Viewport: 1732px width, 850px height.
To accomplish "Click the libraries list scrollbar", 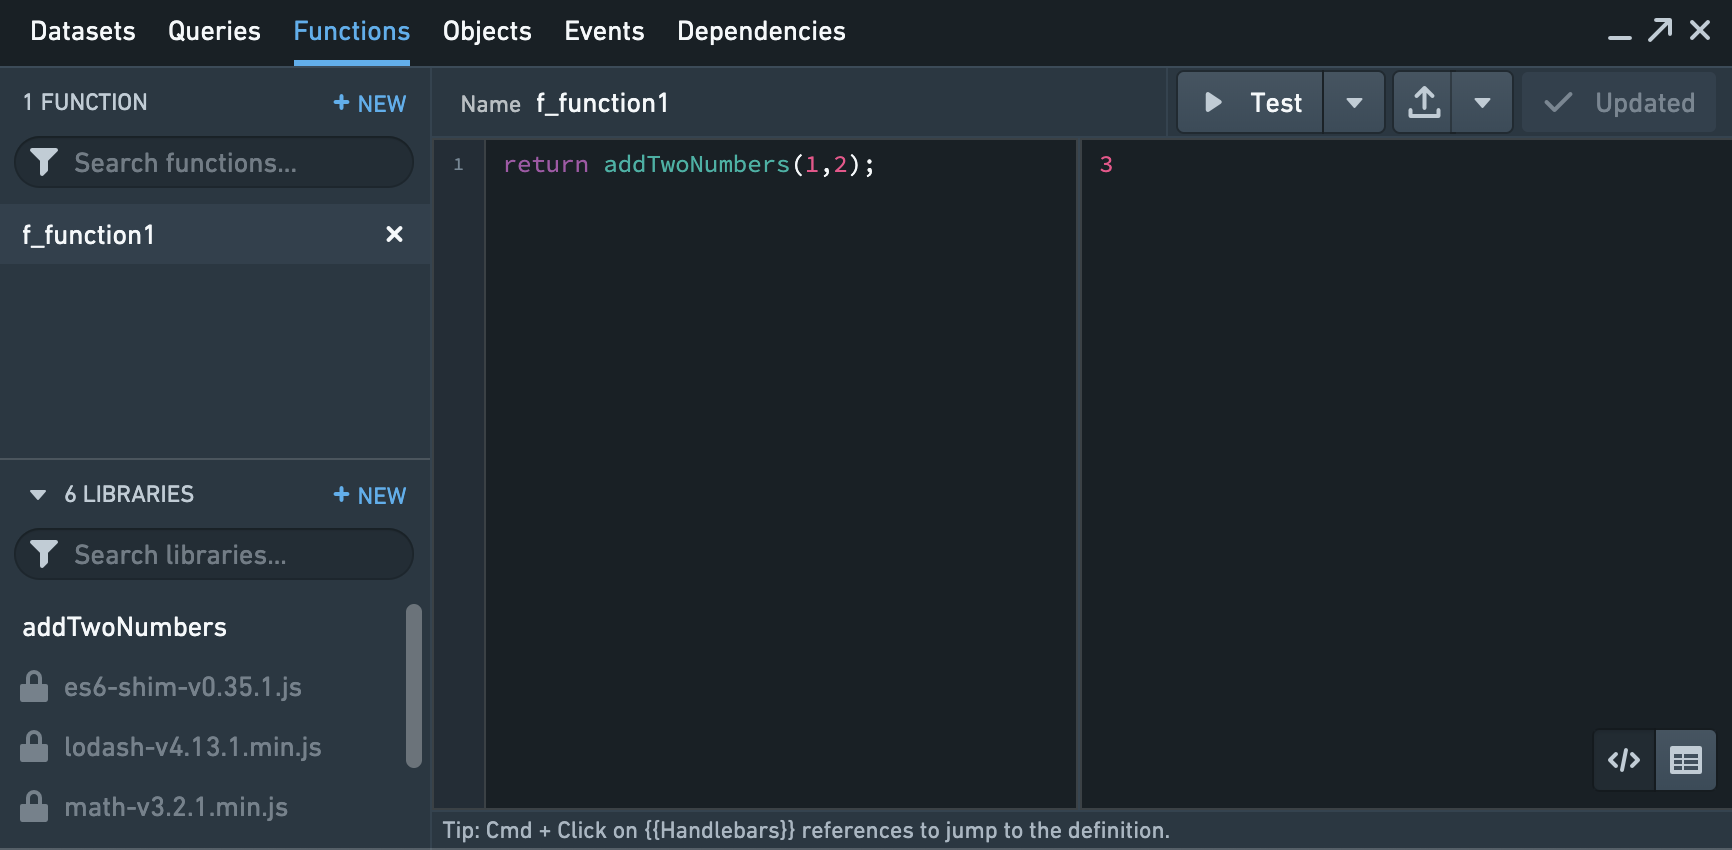I will pyautogui.click(x=414, y=686).
